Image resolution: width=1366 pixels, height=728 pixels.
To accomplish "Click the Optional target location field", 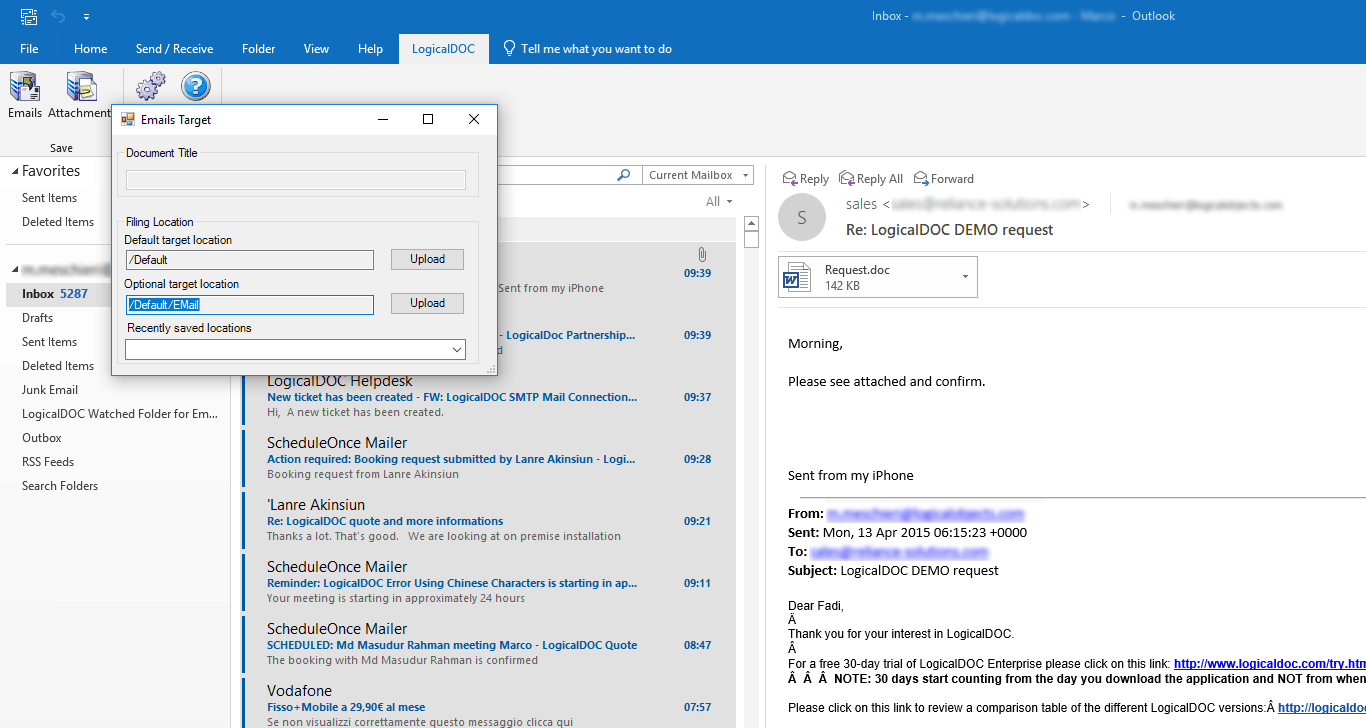I will (x=249, y=304).
